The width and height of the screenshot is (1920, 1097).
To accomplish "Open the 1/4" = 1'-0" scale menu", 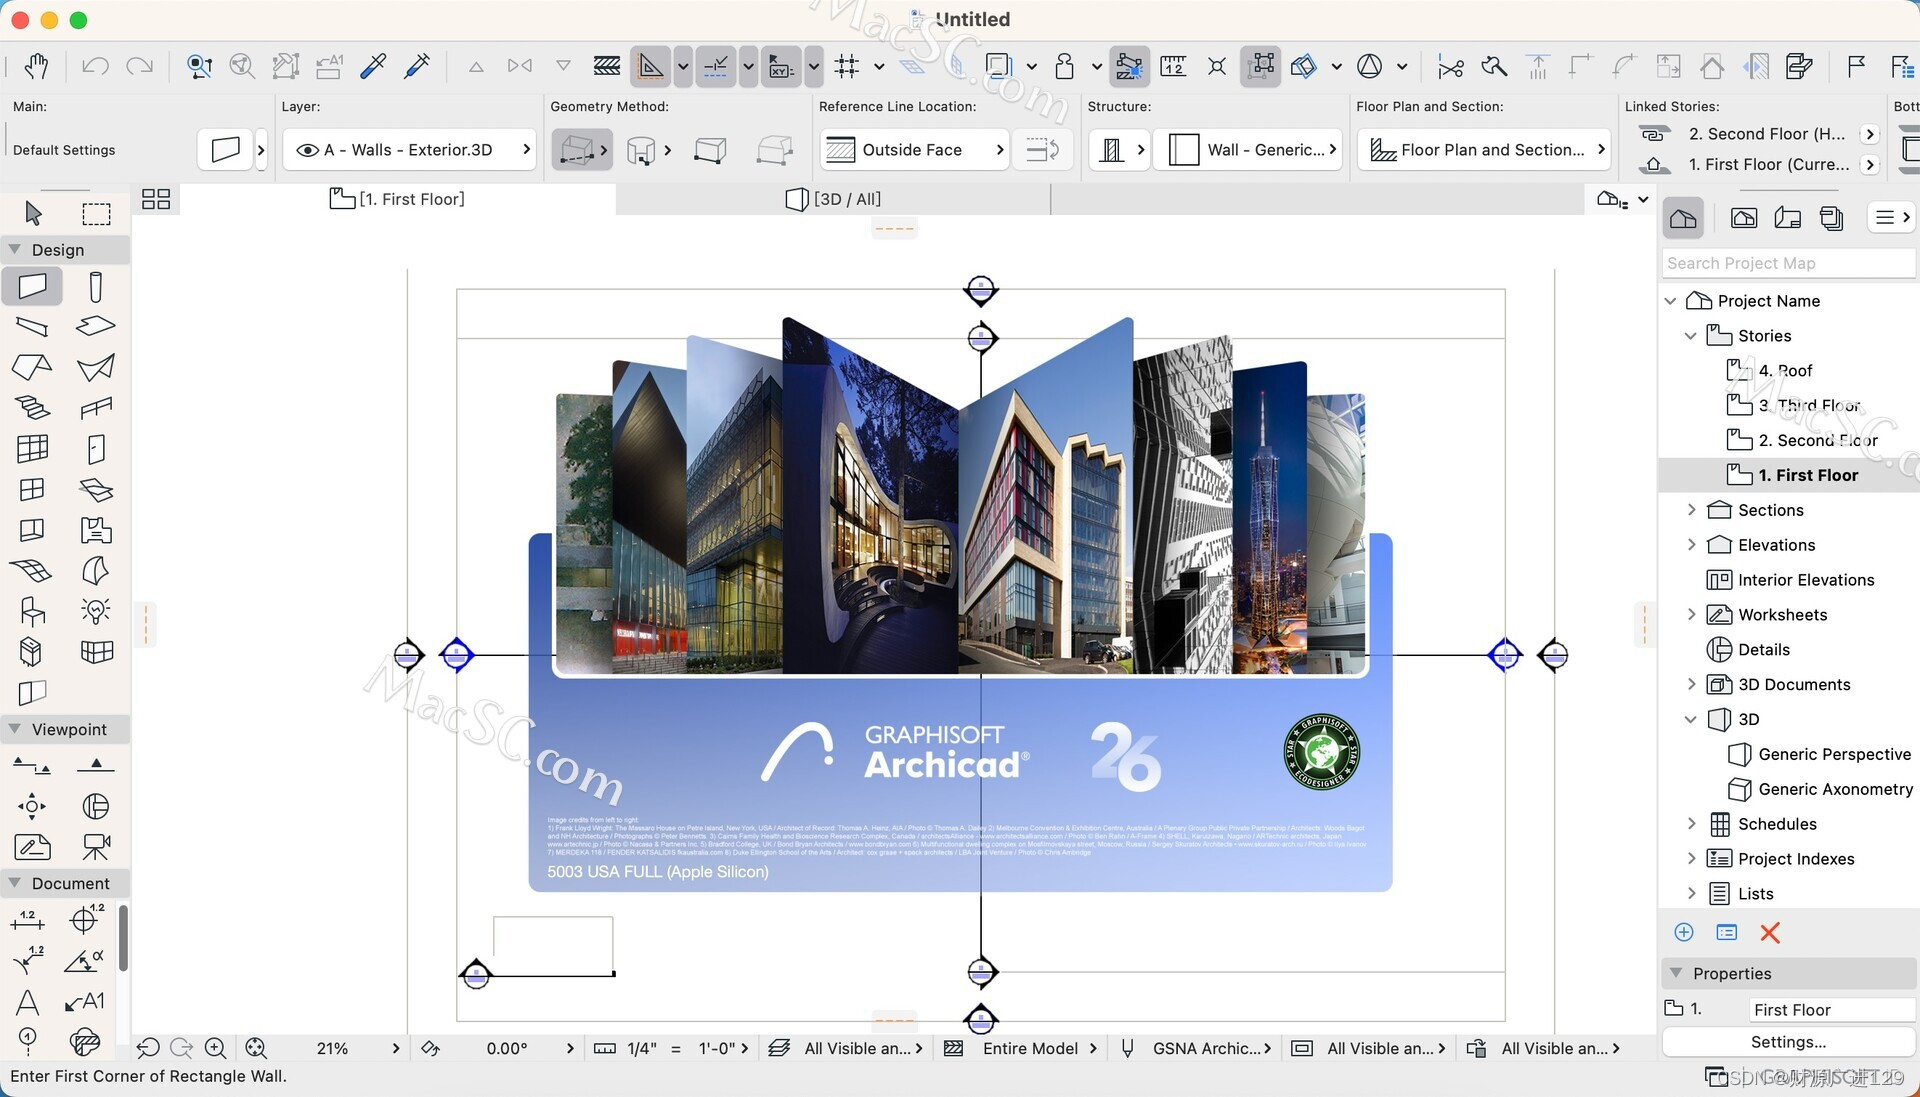I will pos(672,1048).
